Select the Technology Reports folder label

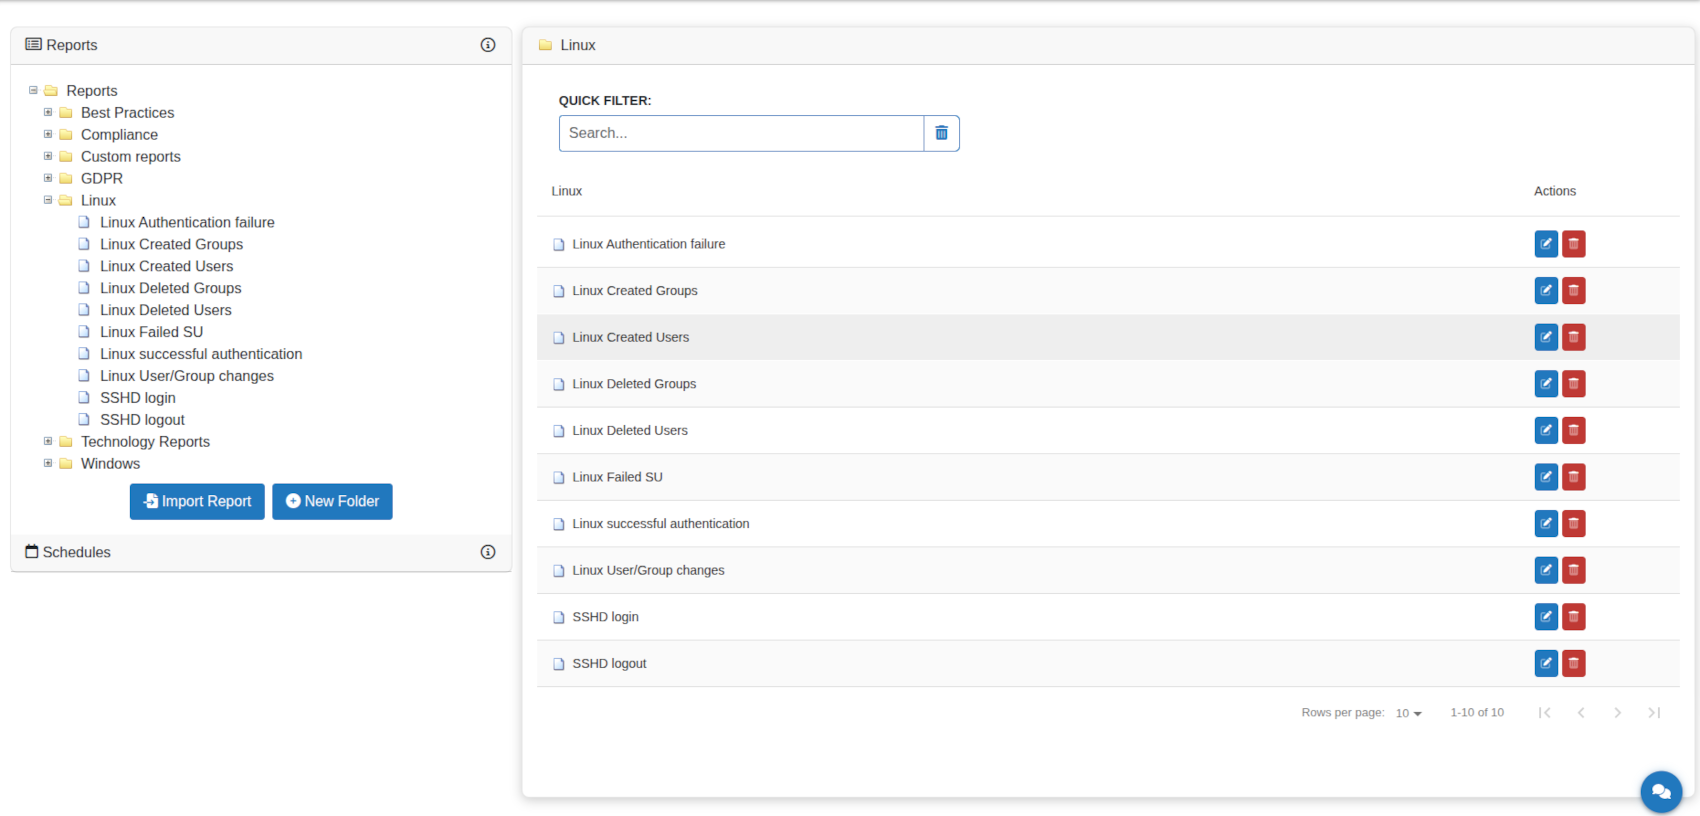tap(145, 441)
